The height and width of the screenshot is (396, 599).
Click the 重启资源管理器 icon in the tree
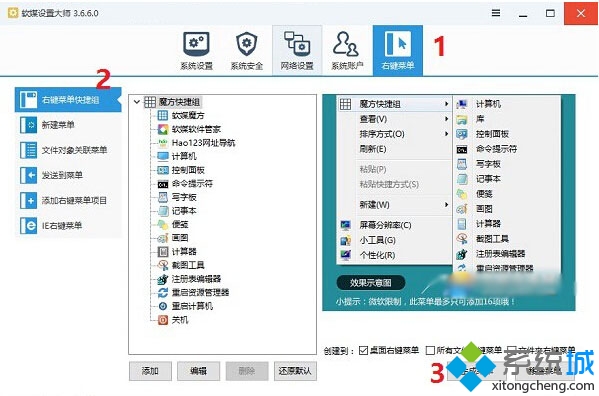pos(163,293)
